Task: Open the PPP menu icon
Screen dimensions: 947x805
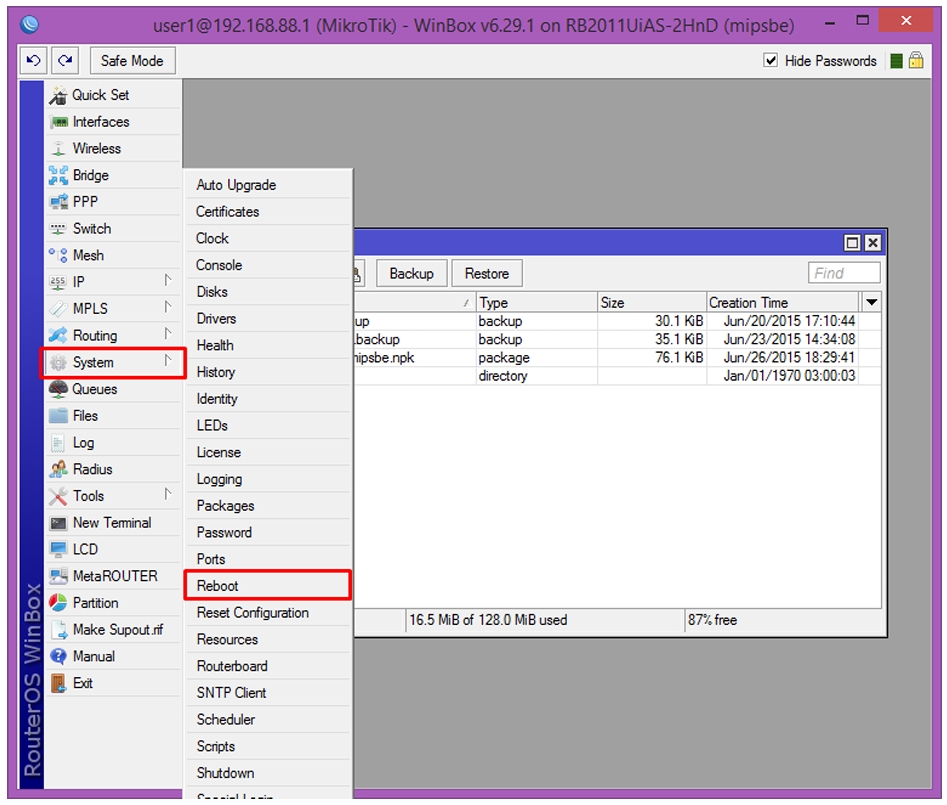Action: pos(59,202)
